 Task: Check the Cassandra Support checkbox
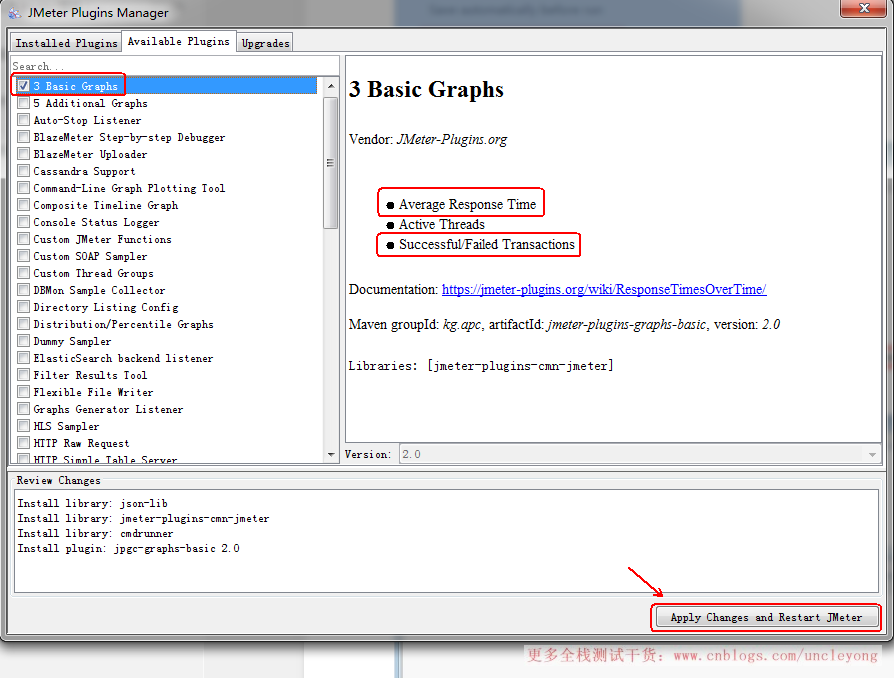click(23, 171)
